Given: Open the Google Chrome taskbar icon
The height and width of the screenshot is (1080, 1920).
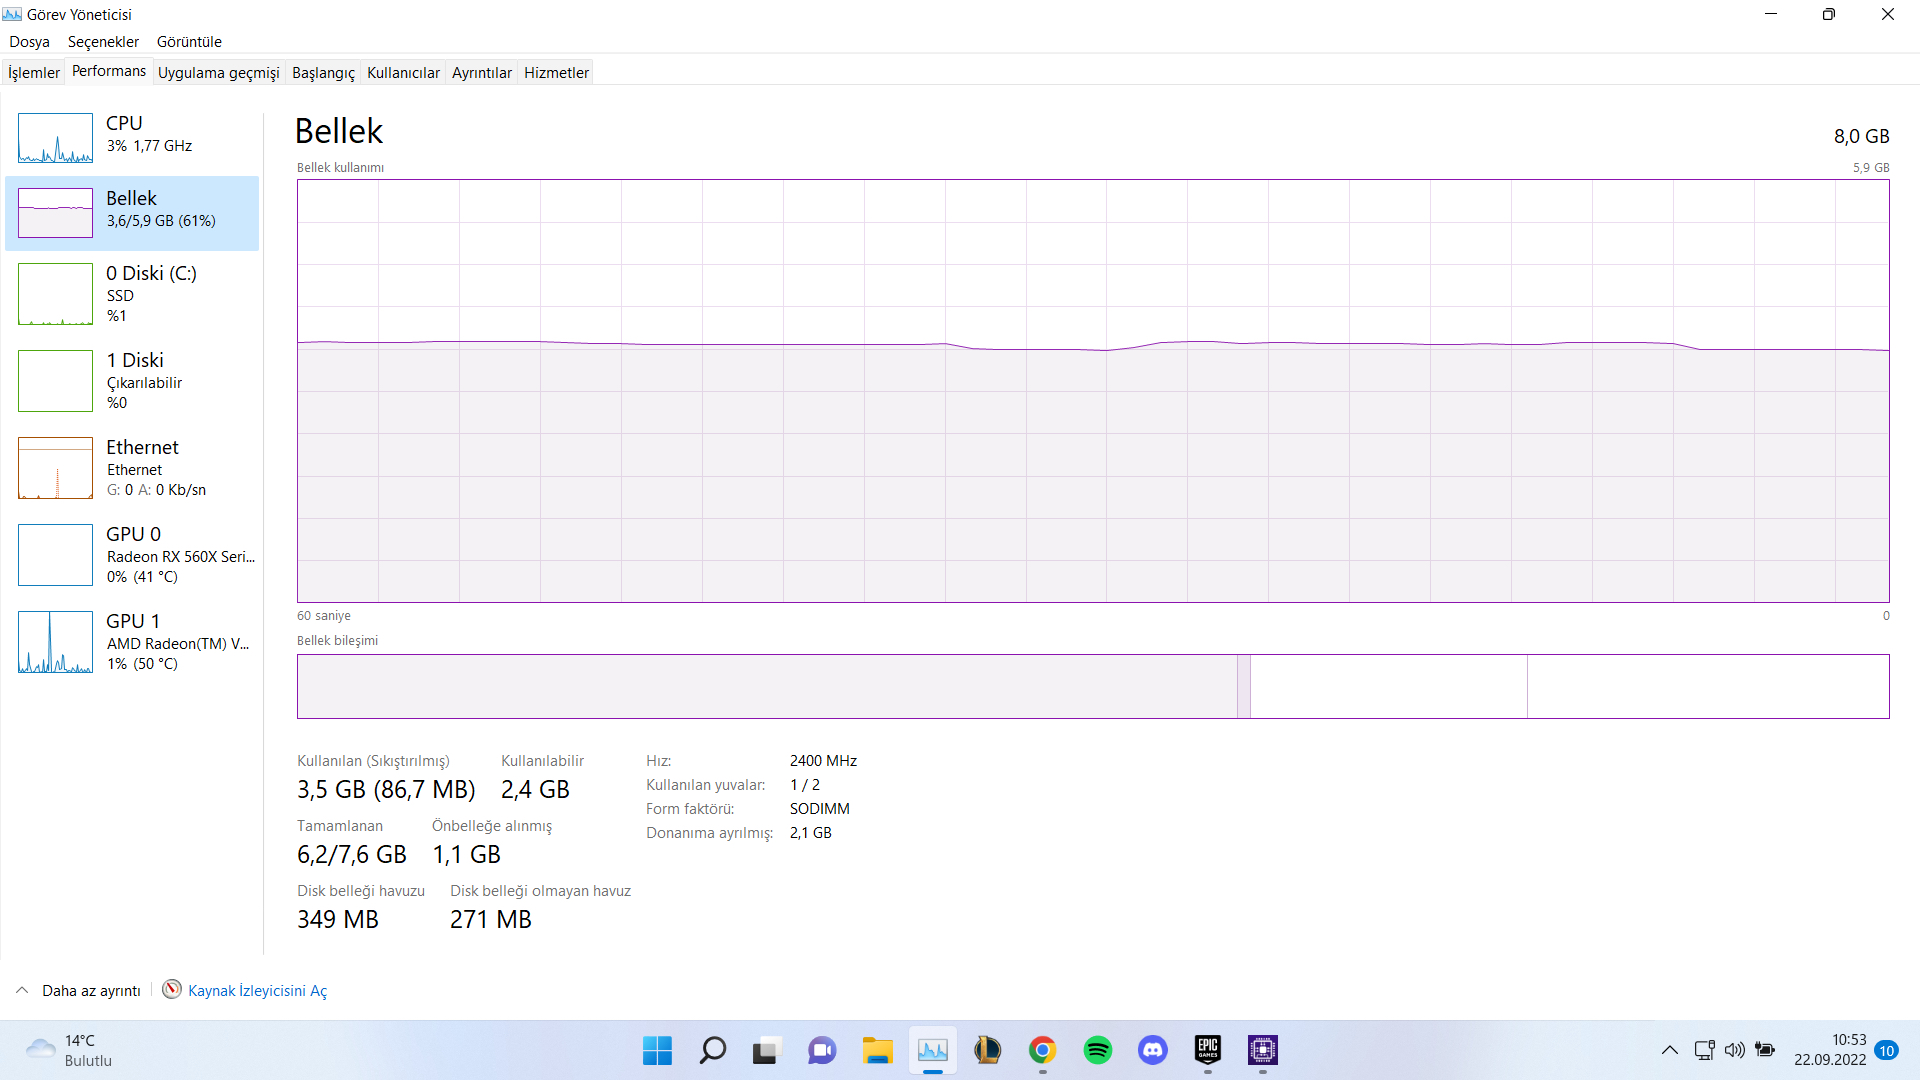Looking at the screenshot, I should pos(1042,1050).
